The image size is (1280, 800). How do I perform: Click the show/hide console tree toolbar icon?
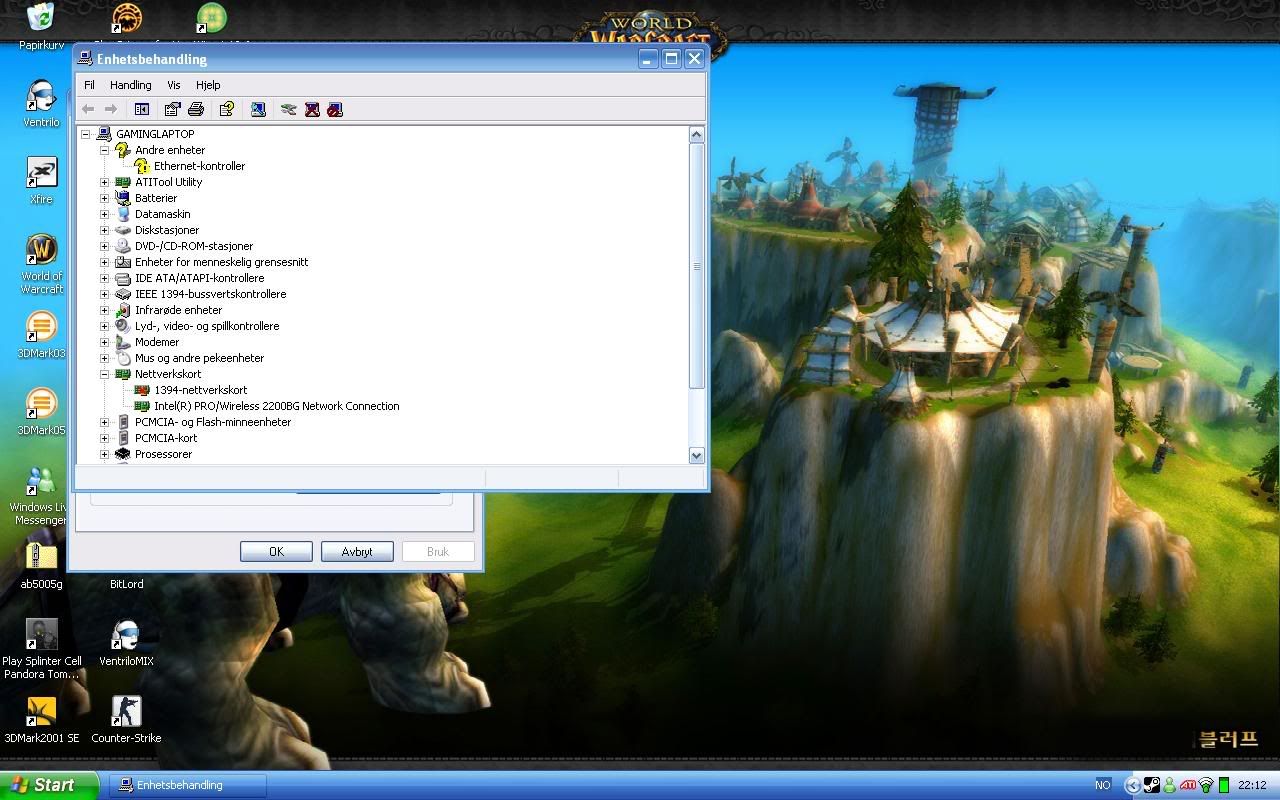pyautogui.click(x=142, y=109)
